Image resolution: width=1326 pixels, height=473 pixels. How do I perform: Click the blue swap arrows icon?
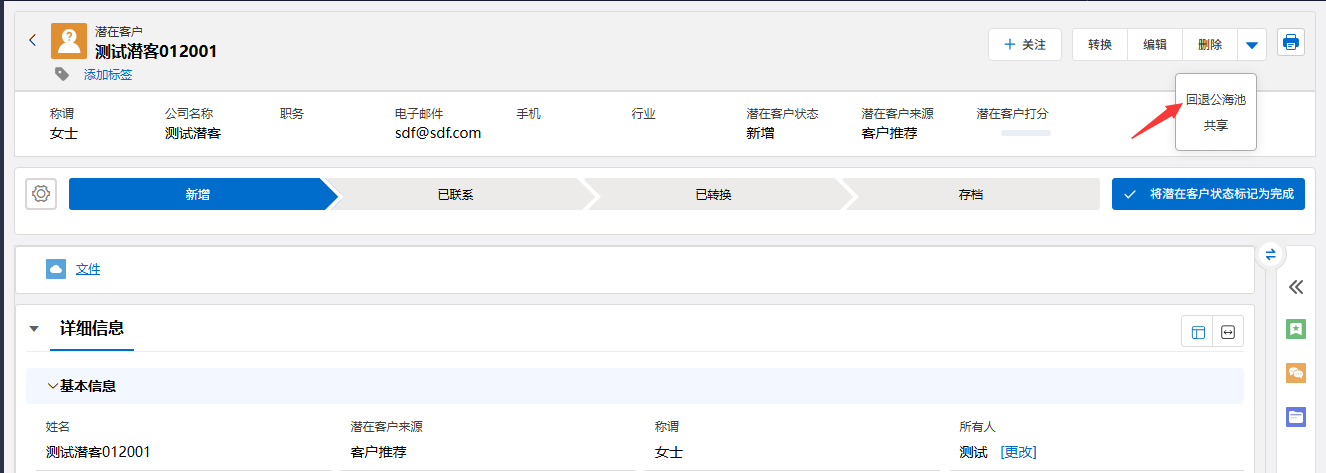point(1270,254)
